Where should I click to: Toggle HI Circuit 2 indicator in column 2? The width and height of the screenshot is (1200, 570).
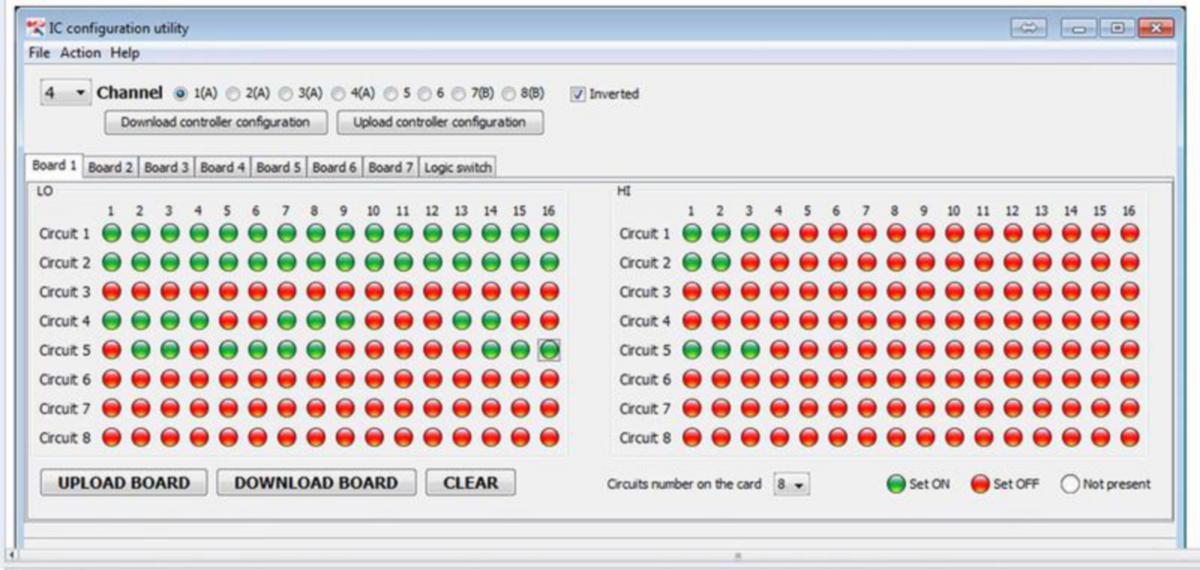(x=720, y=263)
